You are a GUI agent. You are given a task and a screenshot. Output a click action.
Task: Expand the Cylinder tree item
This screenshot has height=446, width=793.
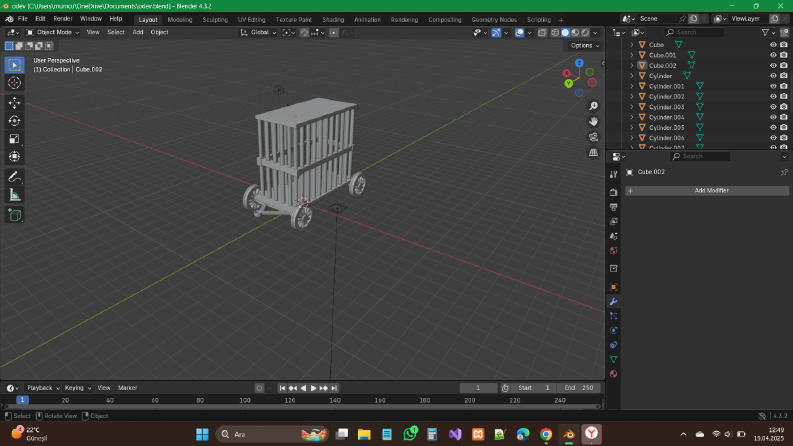pos(632,76)
